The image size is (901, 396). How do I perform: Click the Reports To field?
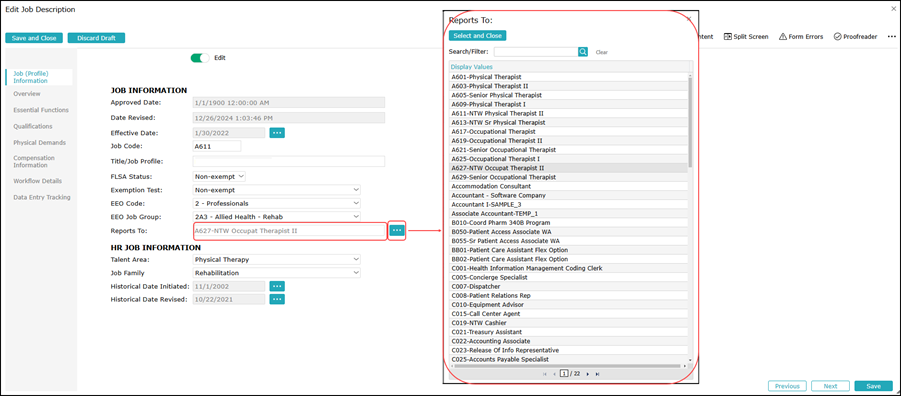(288, 230)
